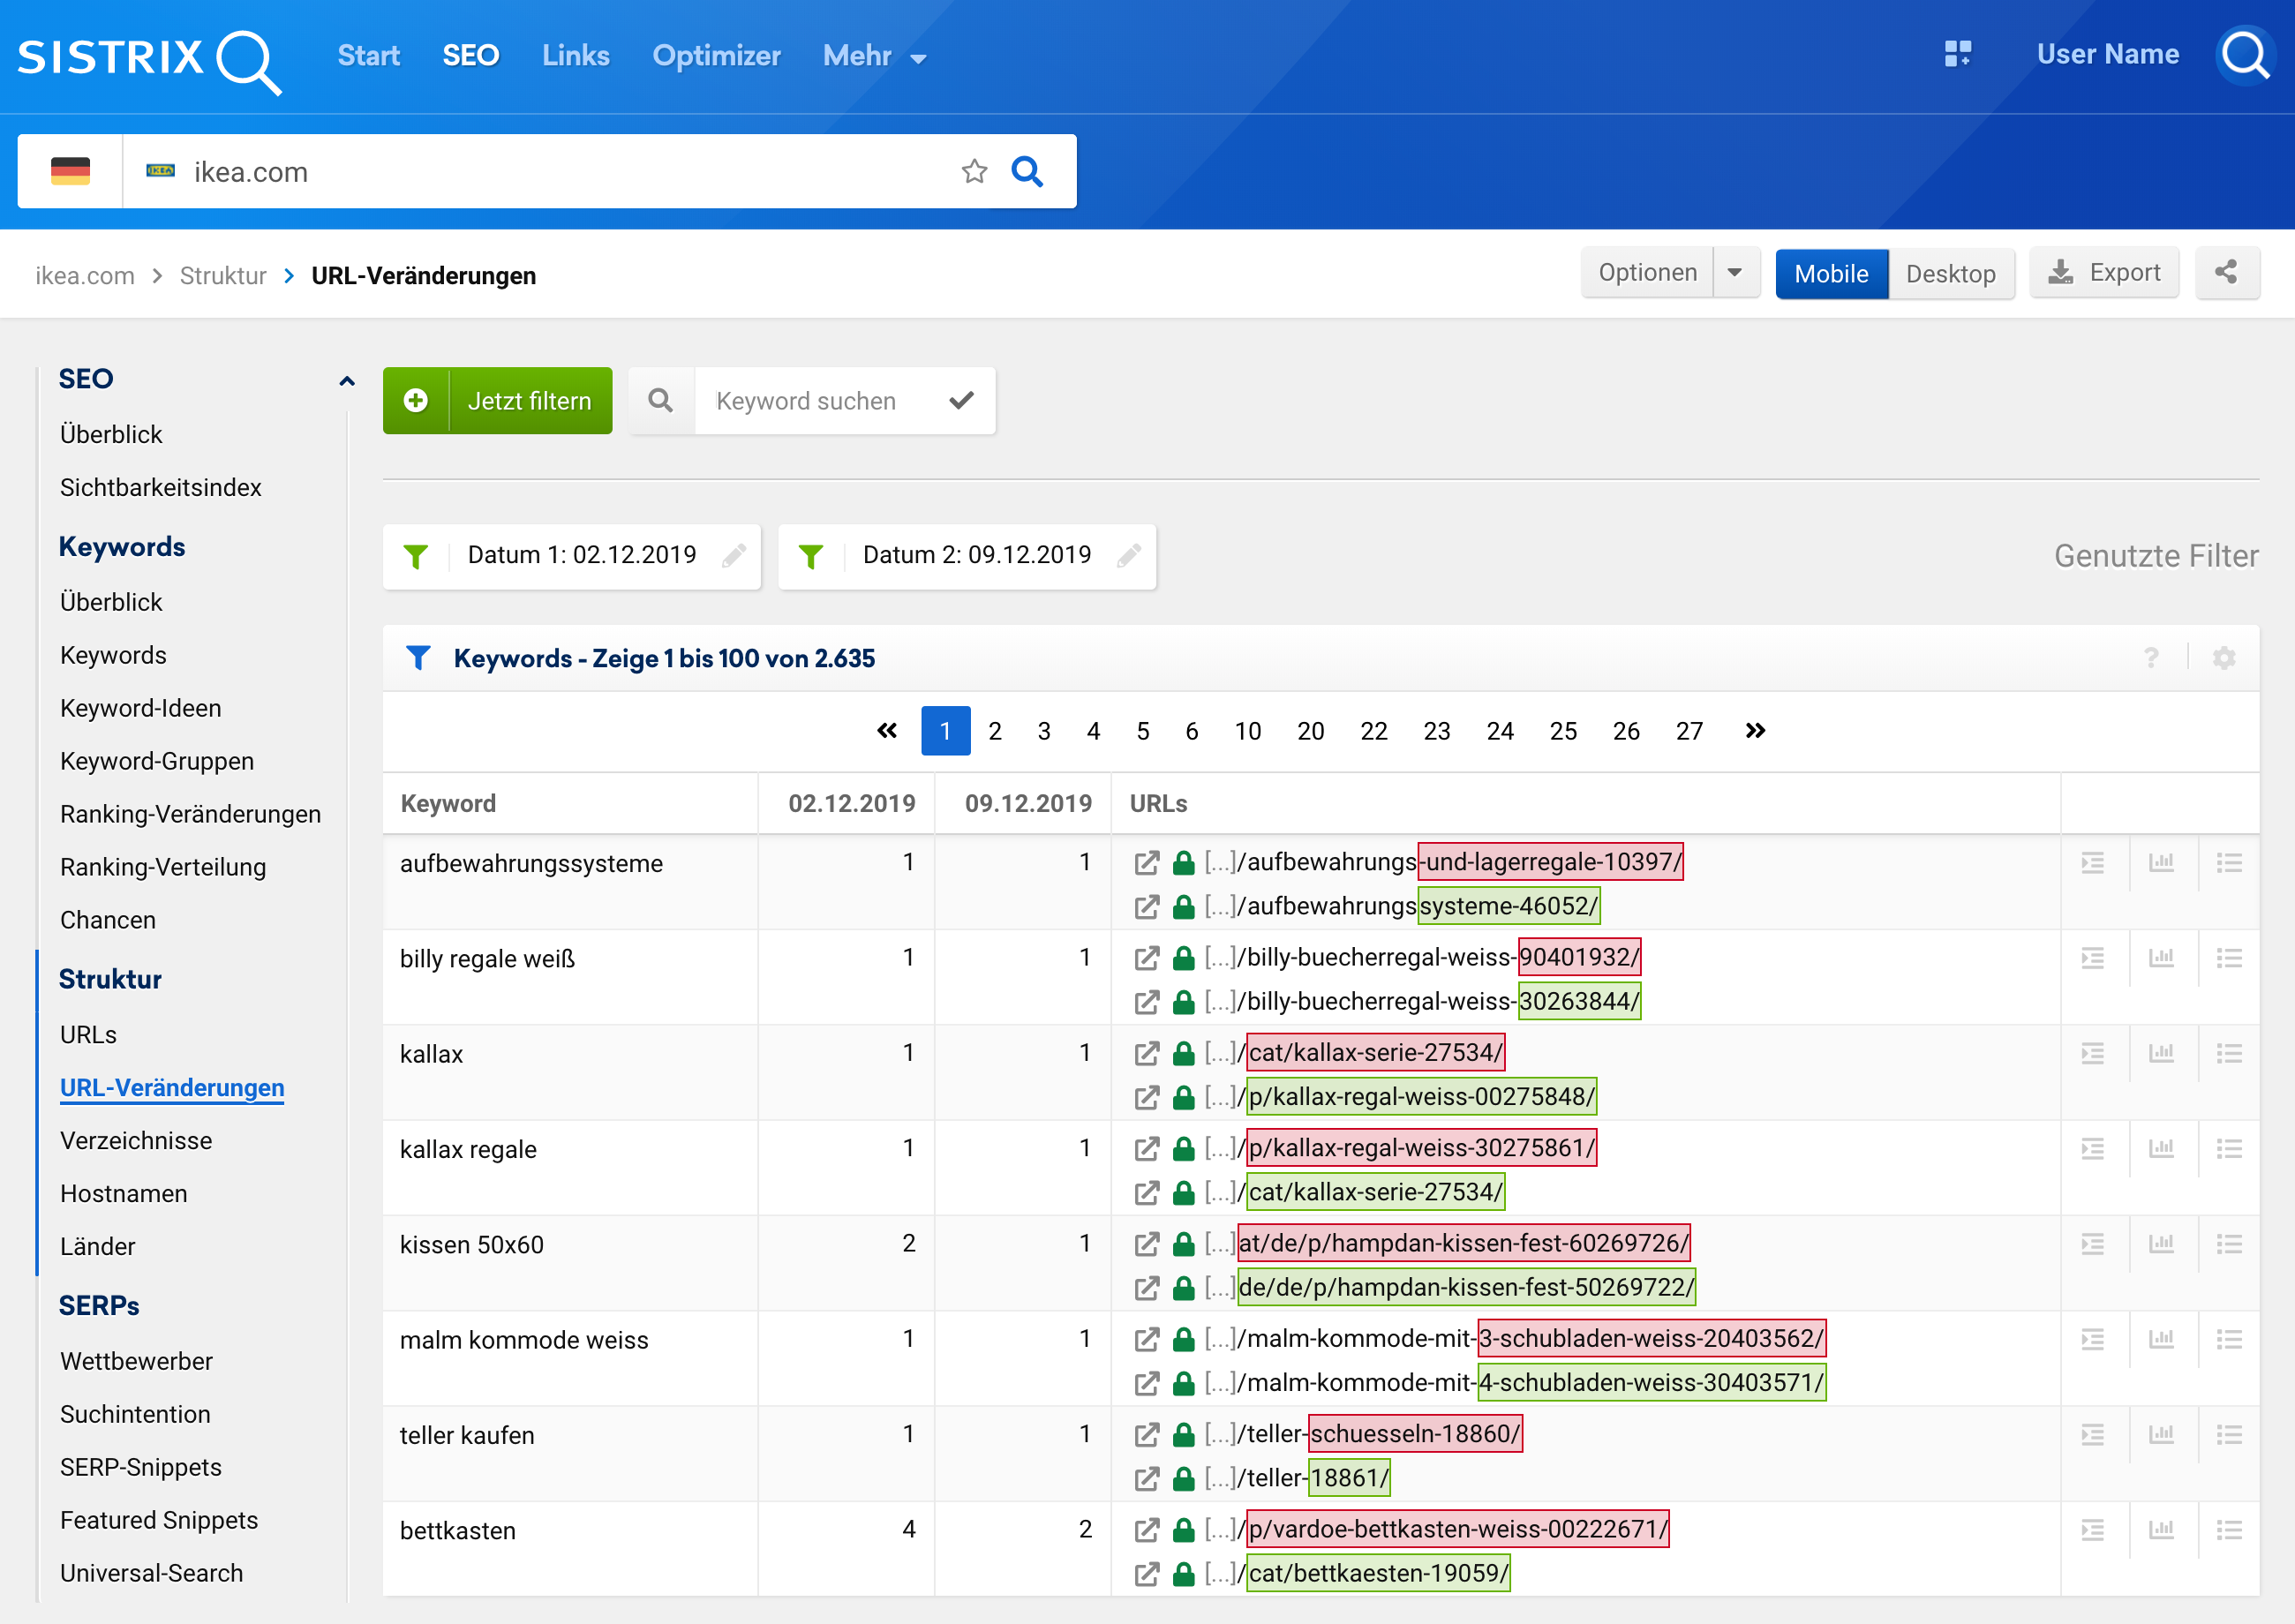
Task: Open the Optionen dropdown arrow
Action: tap(1735, 273)
